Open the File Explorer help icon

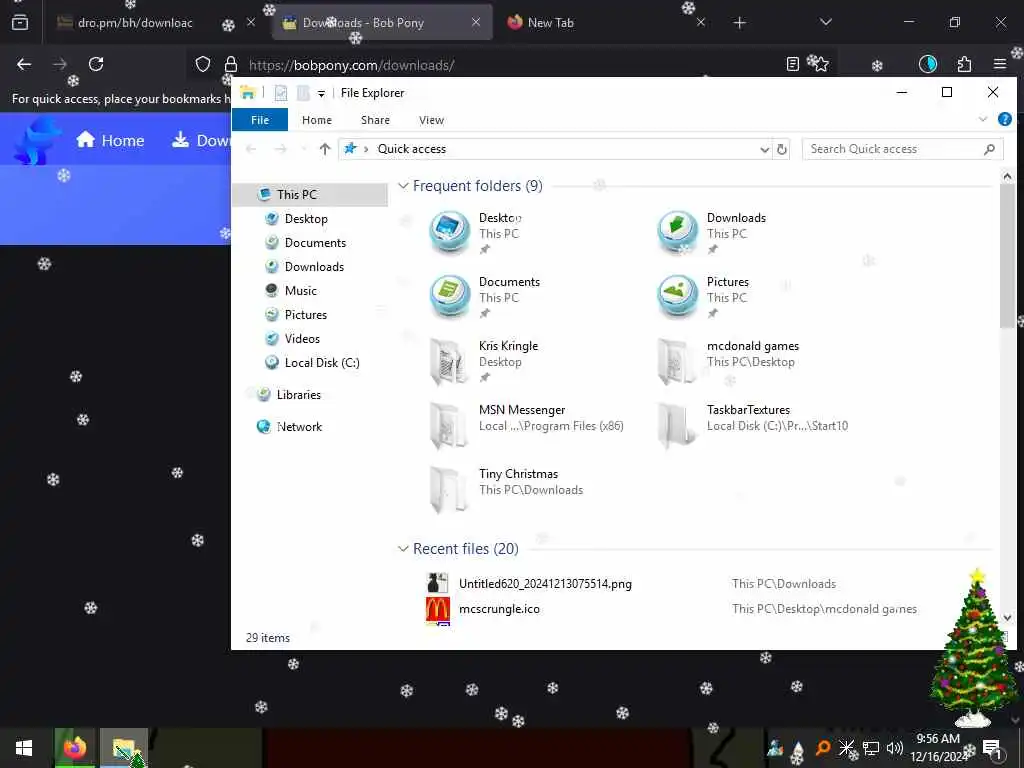tap(1004, 120)
